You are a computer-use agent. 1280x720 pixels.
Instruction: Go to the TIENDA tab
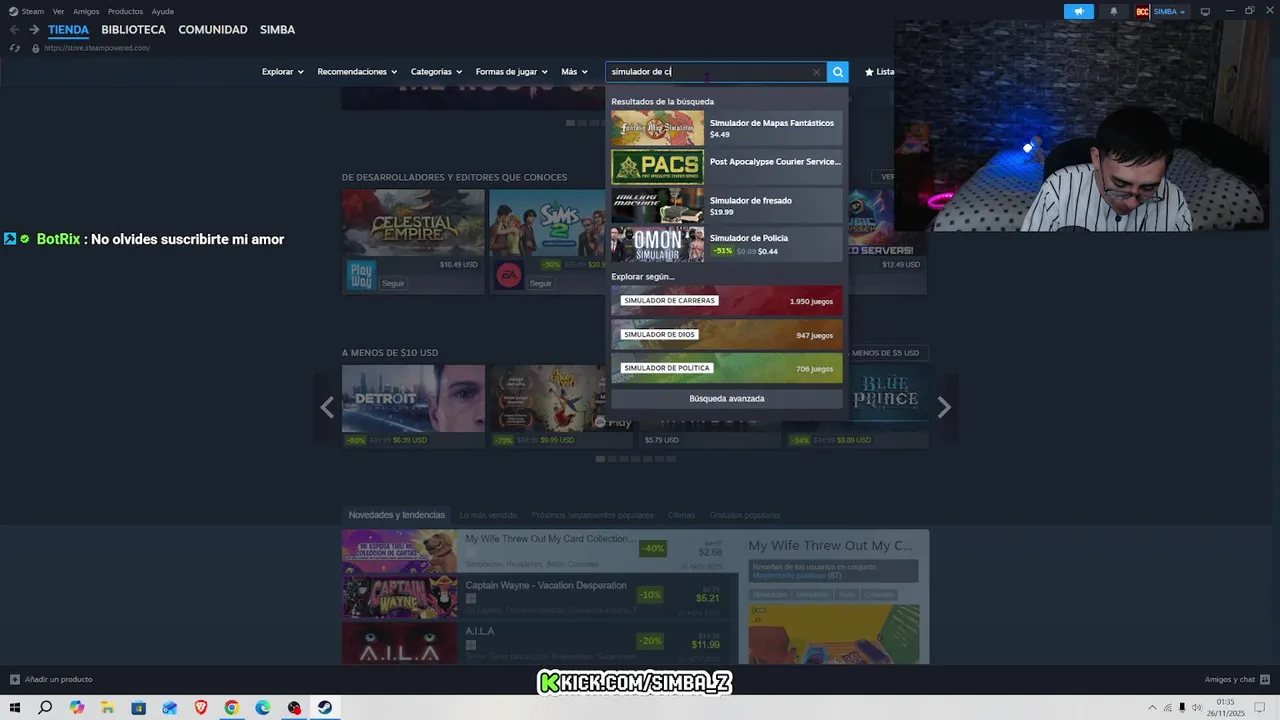click(x=68, y=30)
